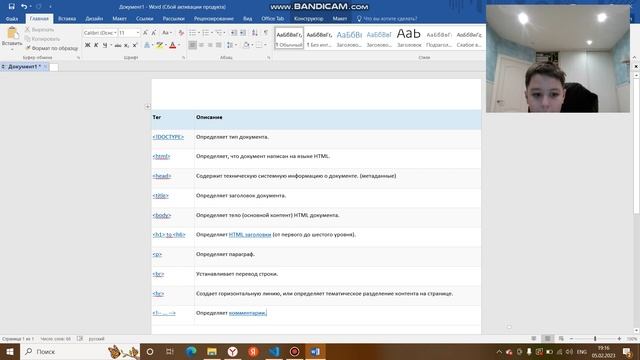Click the HTML заголовки hyperlink
640x360 pixels.
(x=250, y=235)
